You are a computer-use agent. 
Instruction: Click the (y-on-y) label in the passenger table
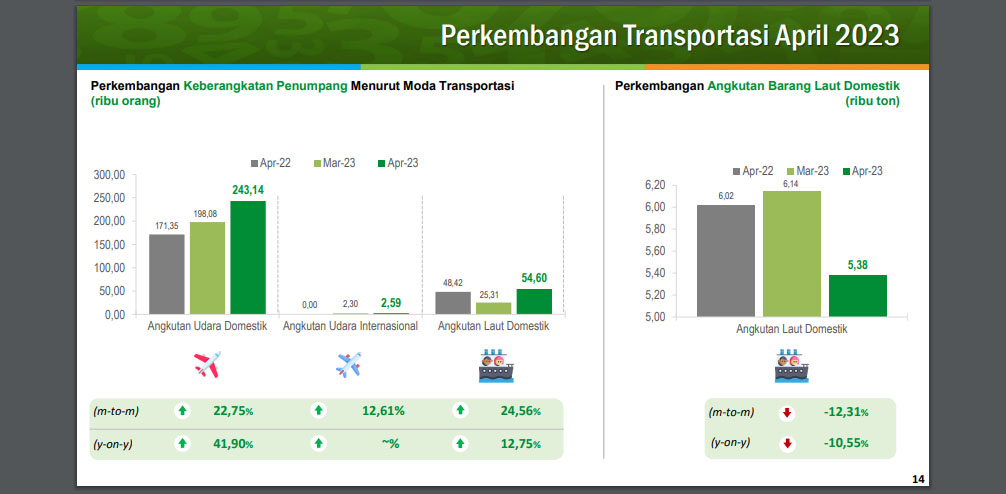tap(114, 443)
